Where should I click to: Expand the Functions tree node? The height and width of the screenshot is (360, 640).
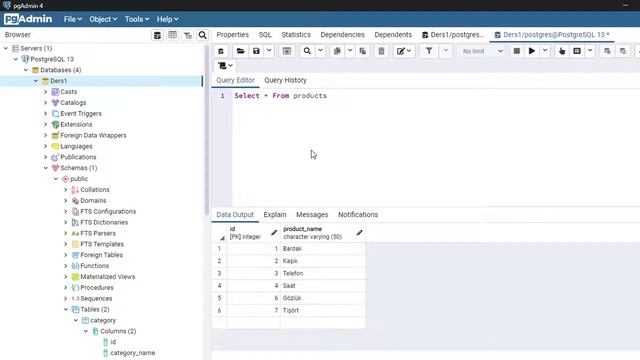pyautogui.click(x=66, y=266)
